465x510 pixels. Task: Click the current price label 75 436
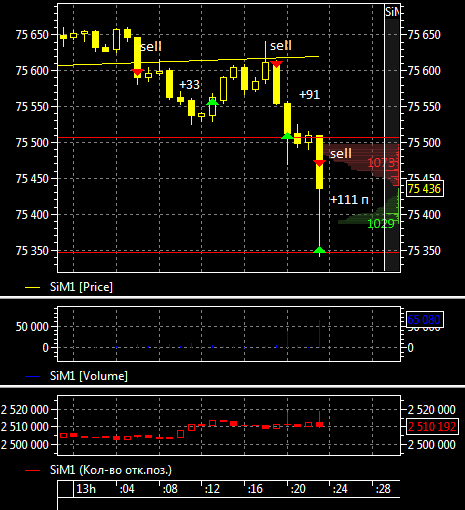pos(424,189)
